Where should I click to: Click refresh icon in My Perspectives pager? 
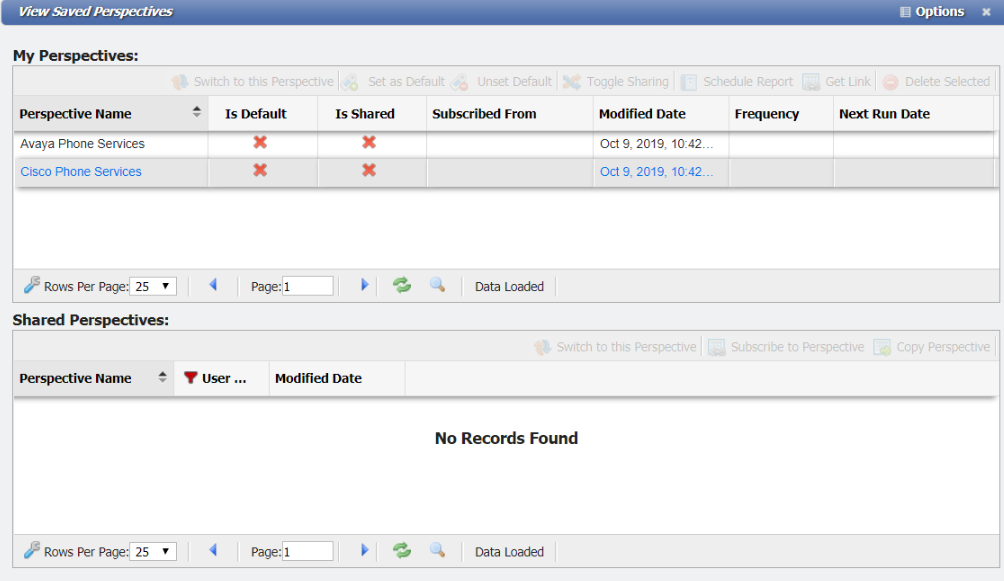pyautogui.click(x=402, y=286)
